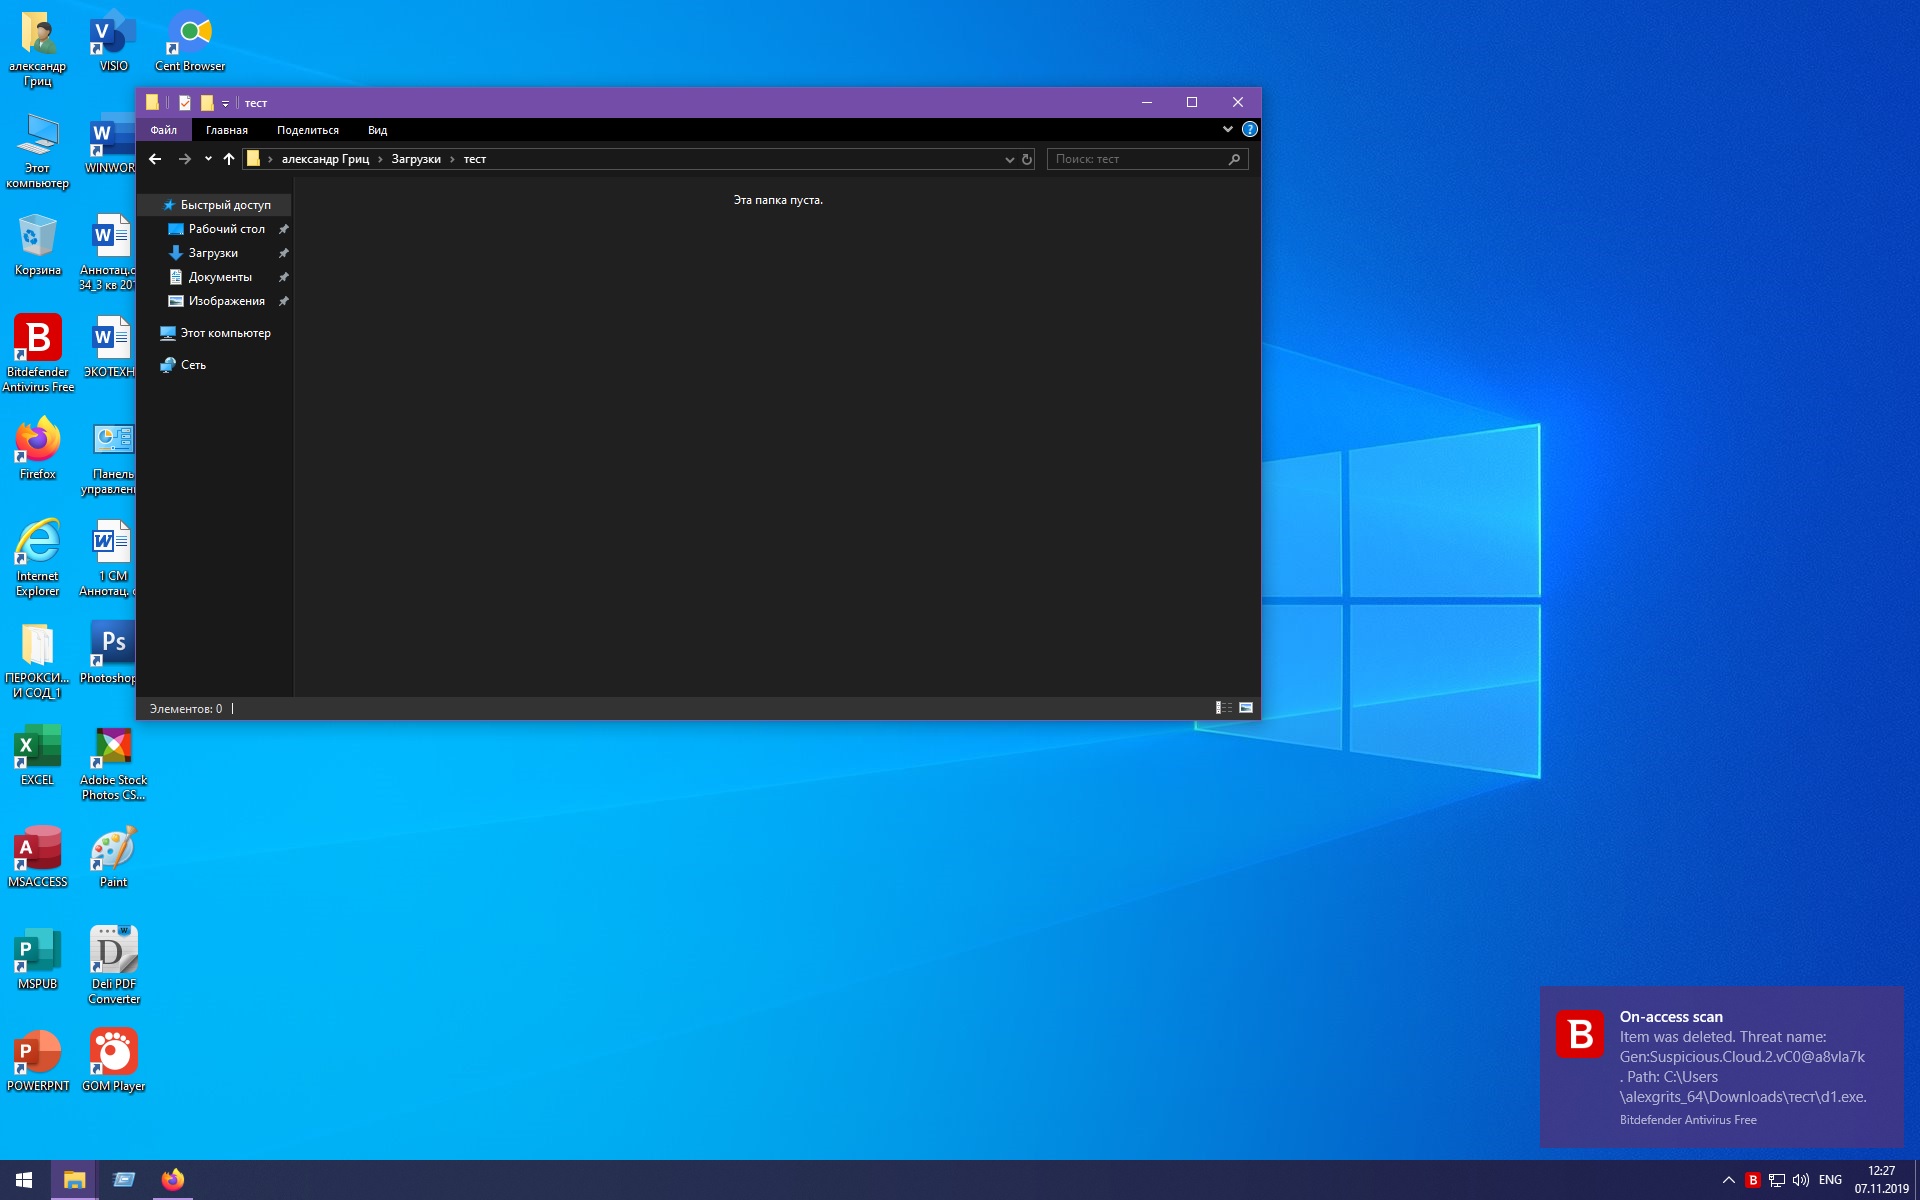
Task: Expand the Quick Access Toolbar customize dropdown
Action: [225, 103]
